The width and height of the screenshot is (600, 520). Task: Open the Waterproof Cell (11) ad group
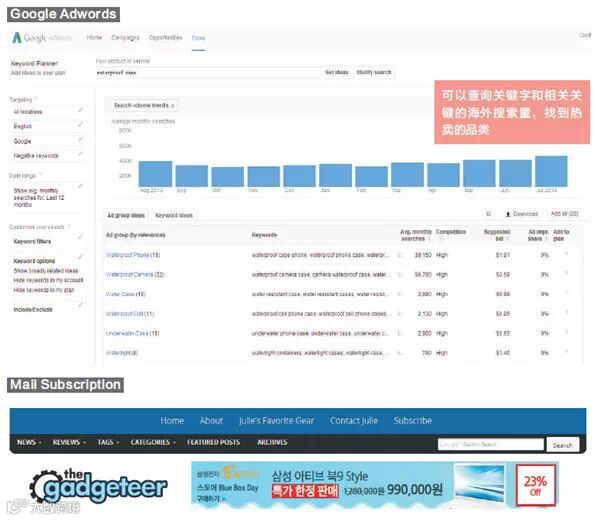coord(130,314)
